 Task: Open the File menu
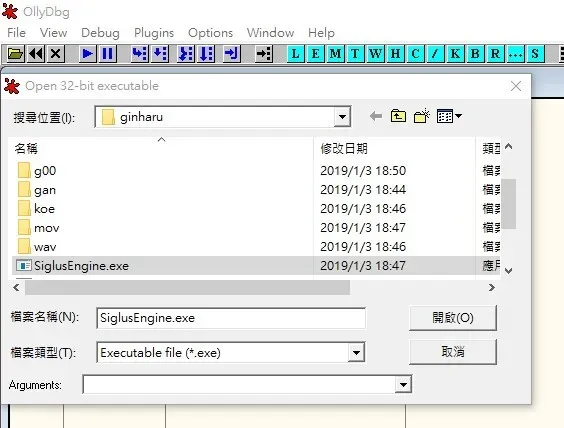pyautogui.click(x=16, y=33)
